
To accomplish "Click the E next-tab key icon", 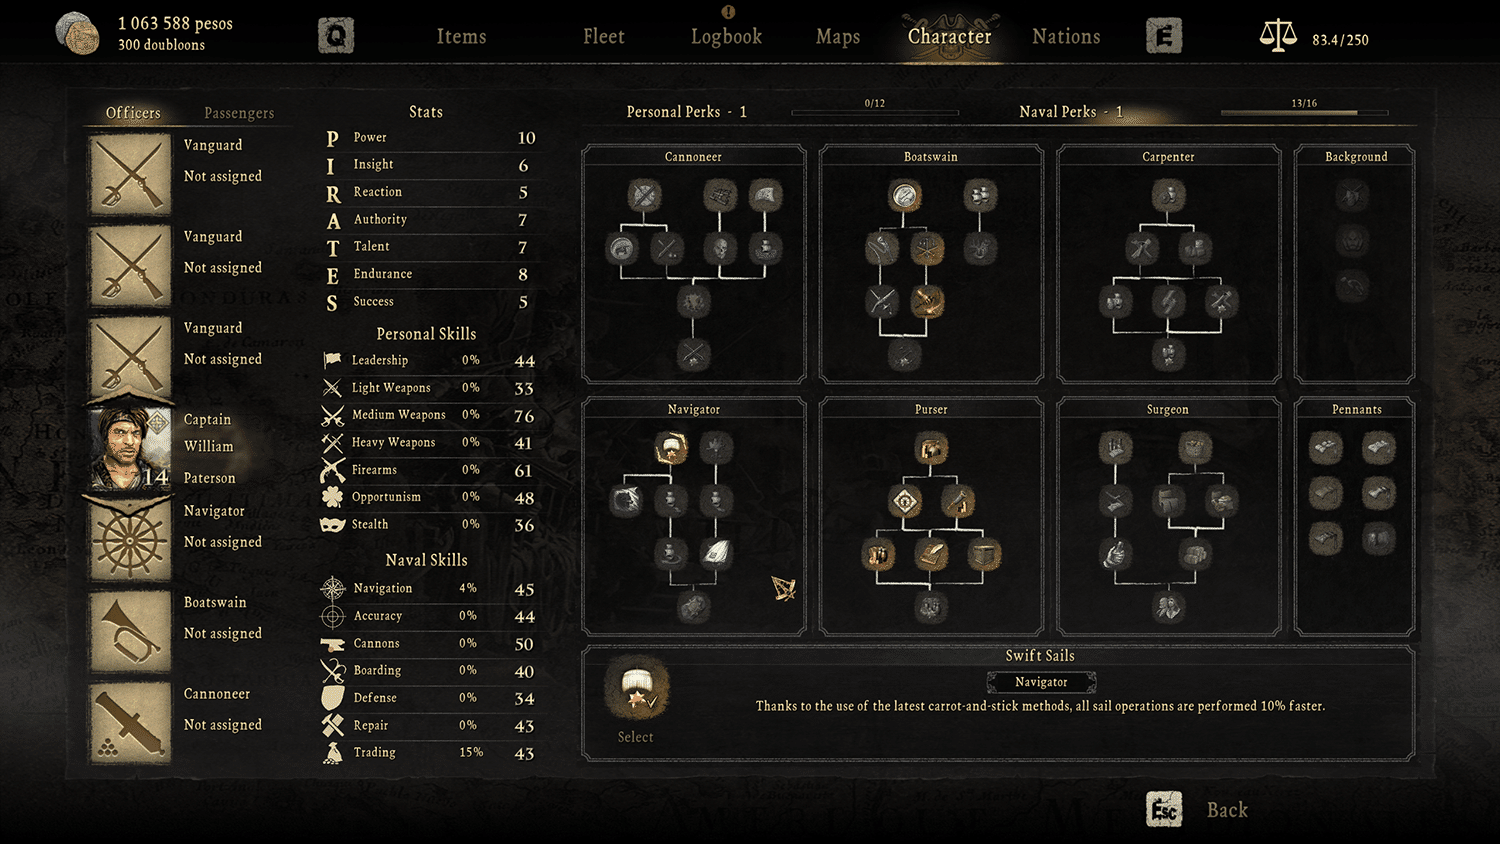I will click(1164, 37).
